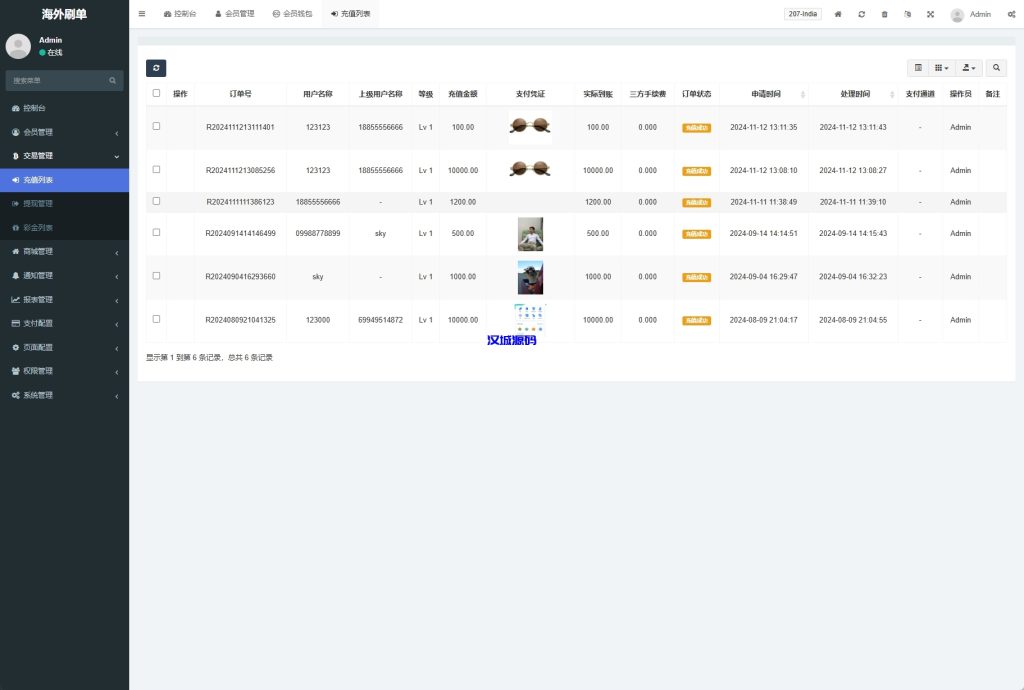This screenshot has width=1024, height=690.
Task: Click the table refresh button
Action: point(156,68)
